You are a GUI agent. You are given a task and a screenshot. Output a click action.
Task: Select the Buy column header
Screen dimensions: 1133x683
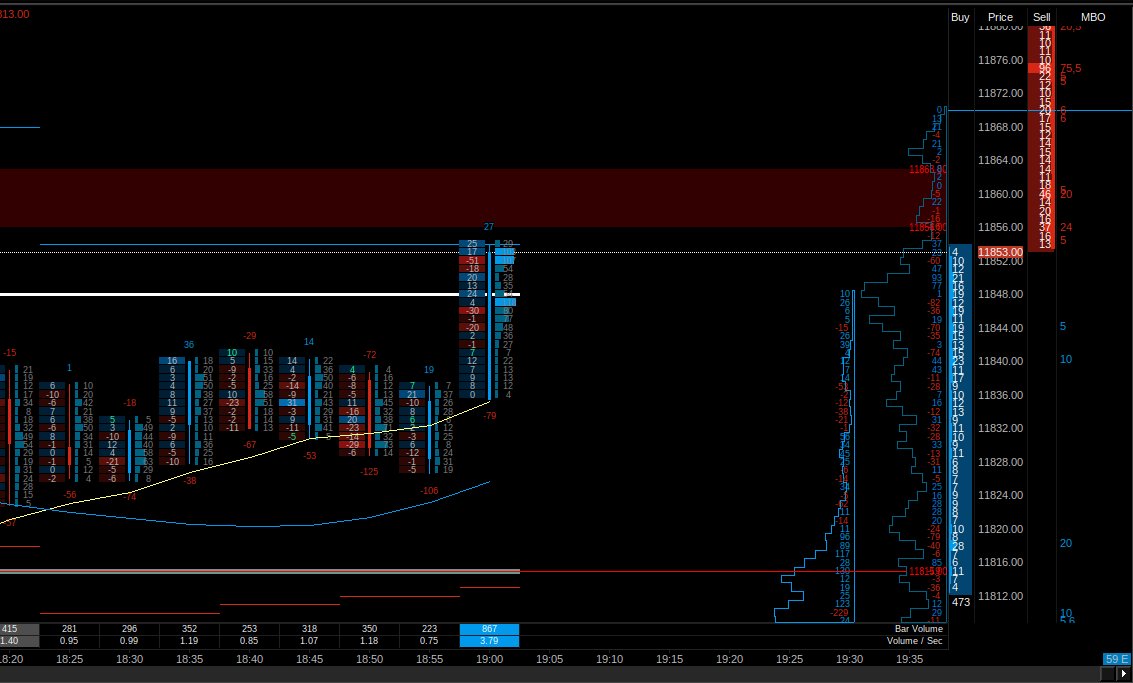pyautogui.click(x=960, y=17)
